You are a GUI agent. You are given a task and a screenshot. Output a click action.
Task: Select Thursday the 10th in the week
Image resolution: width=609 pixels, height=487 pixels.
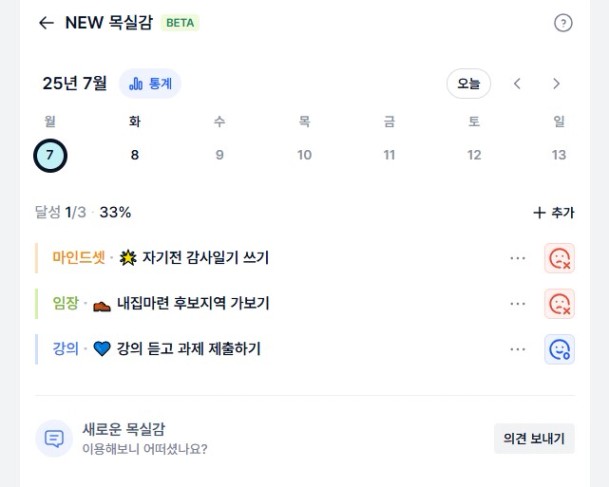[304, 155]
